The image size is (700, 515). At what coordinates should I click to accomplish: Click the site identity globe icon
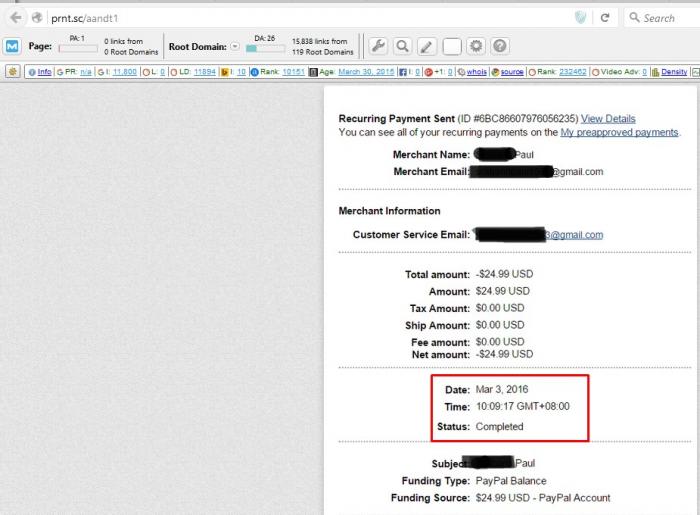[38, 18]
